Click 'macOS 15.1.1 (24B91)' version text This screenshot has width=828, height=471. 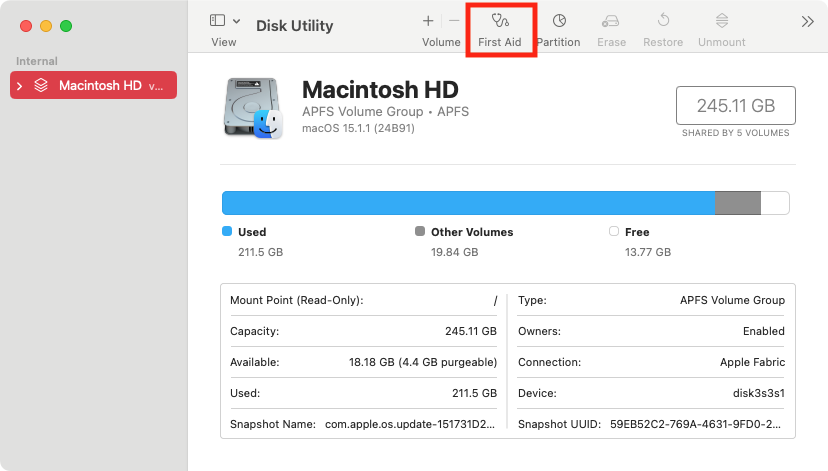coord(358,128)
